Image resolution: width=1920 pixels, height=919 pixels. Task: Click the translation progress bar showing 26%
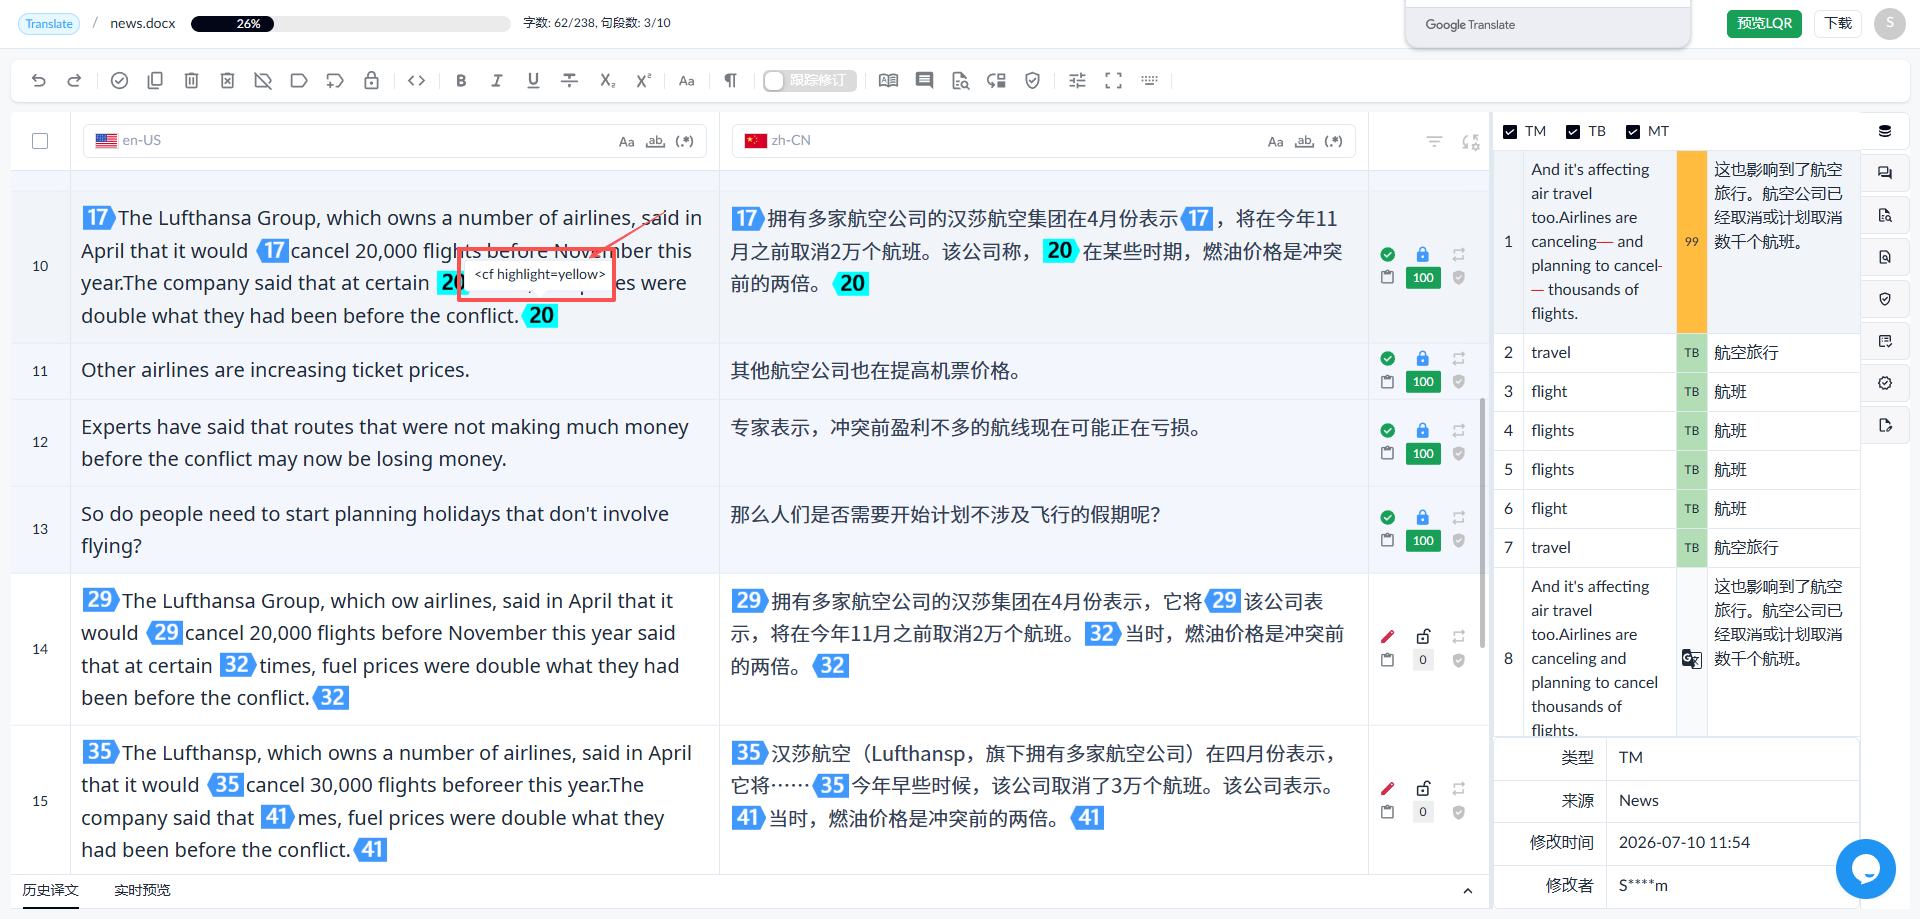tap(350, 24)
